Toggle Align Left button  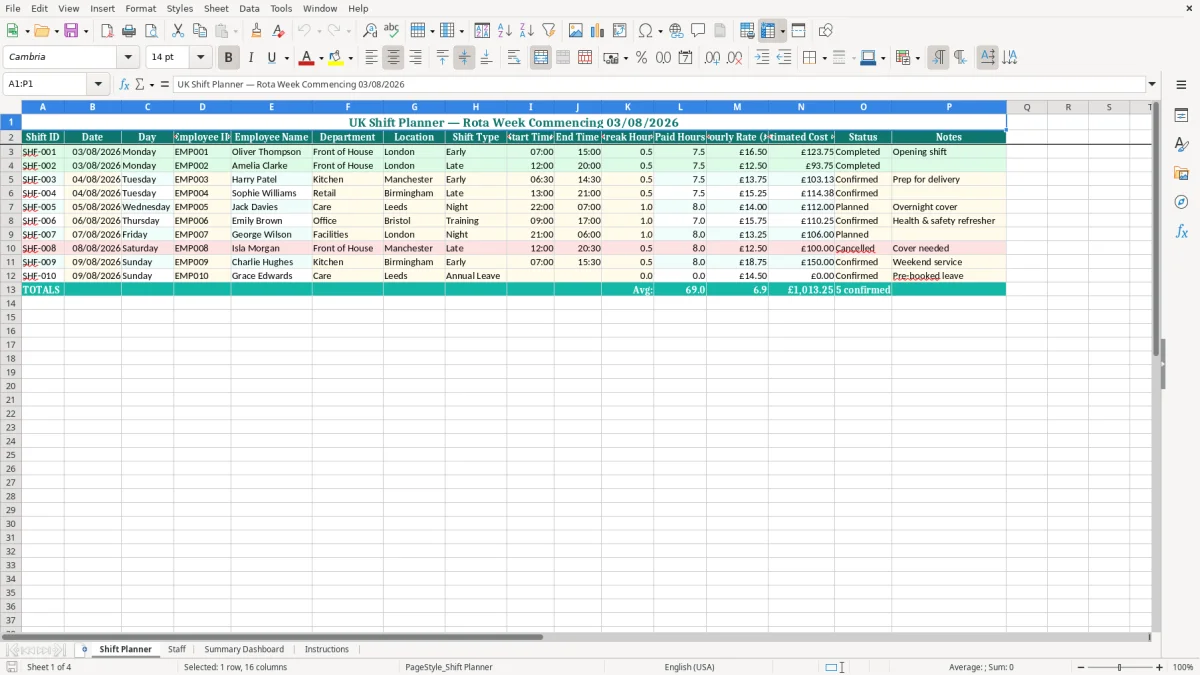coord(372,58)
